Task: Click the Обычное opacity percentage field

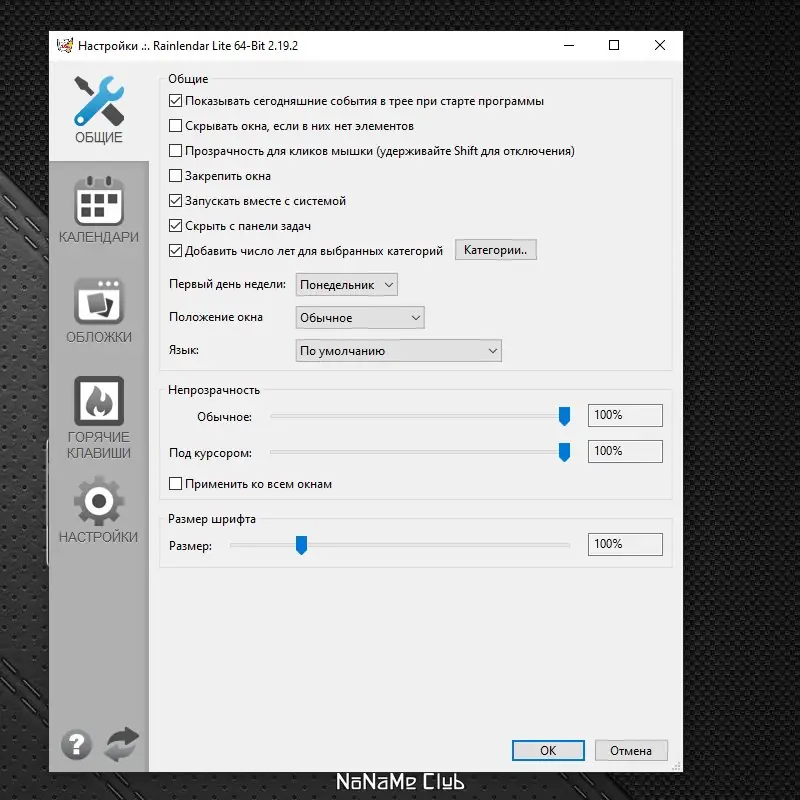Action: pyautogui.click(x=625, y=415)
